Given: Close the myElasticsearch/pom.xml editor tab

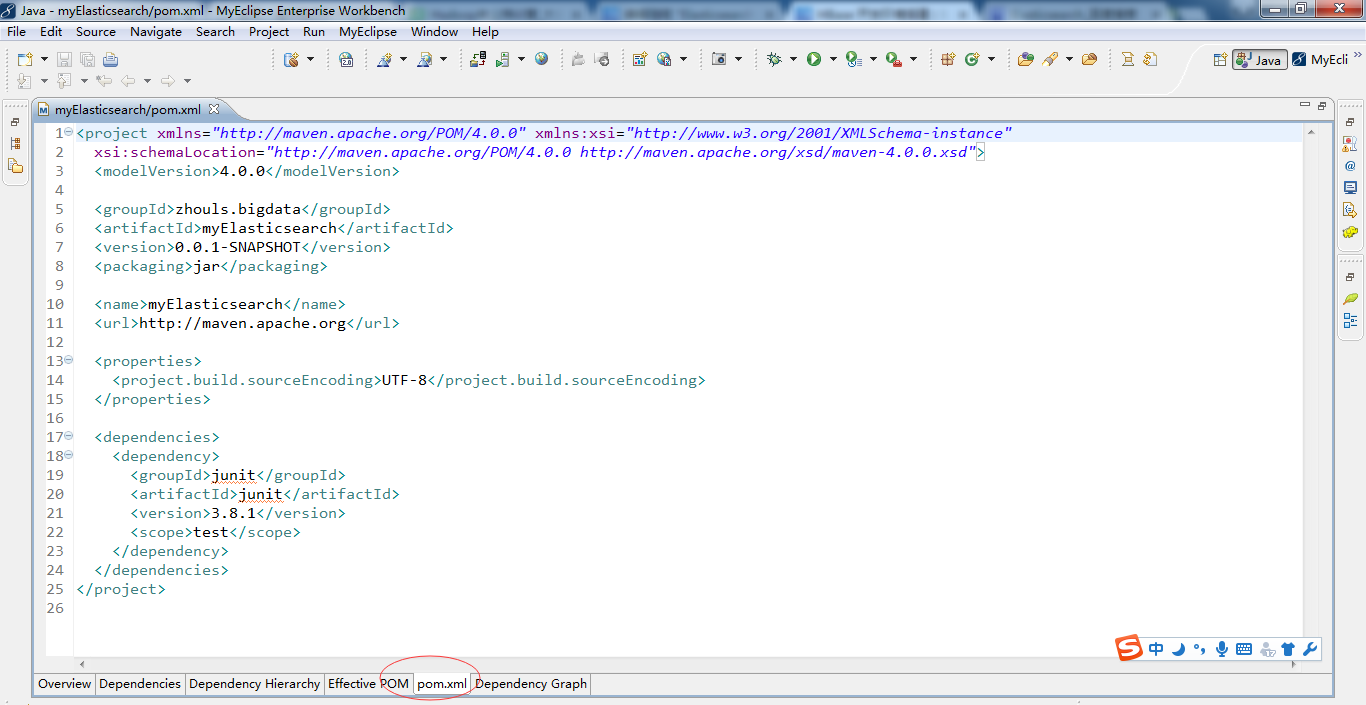Looking at the screenshot, I should click(213, 109).
